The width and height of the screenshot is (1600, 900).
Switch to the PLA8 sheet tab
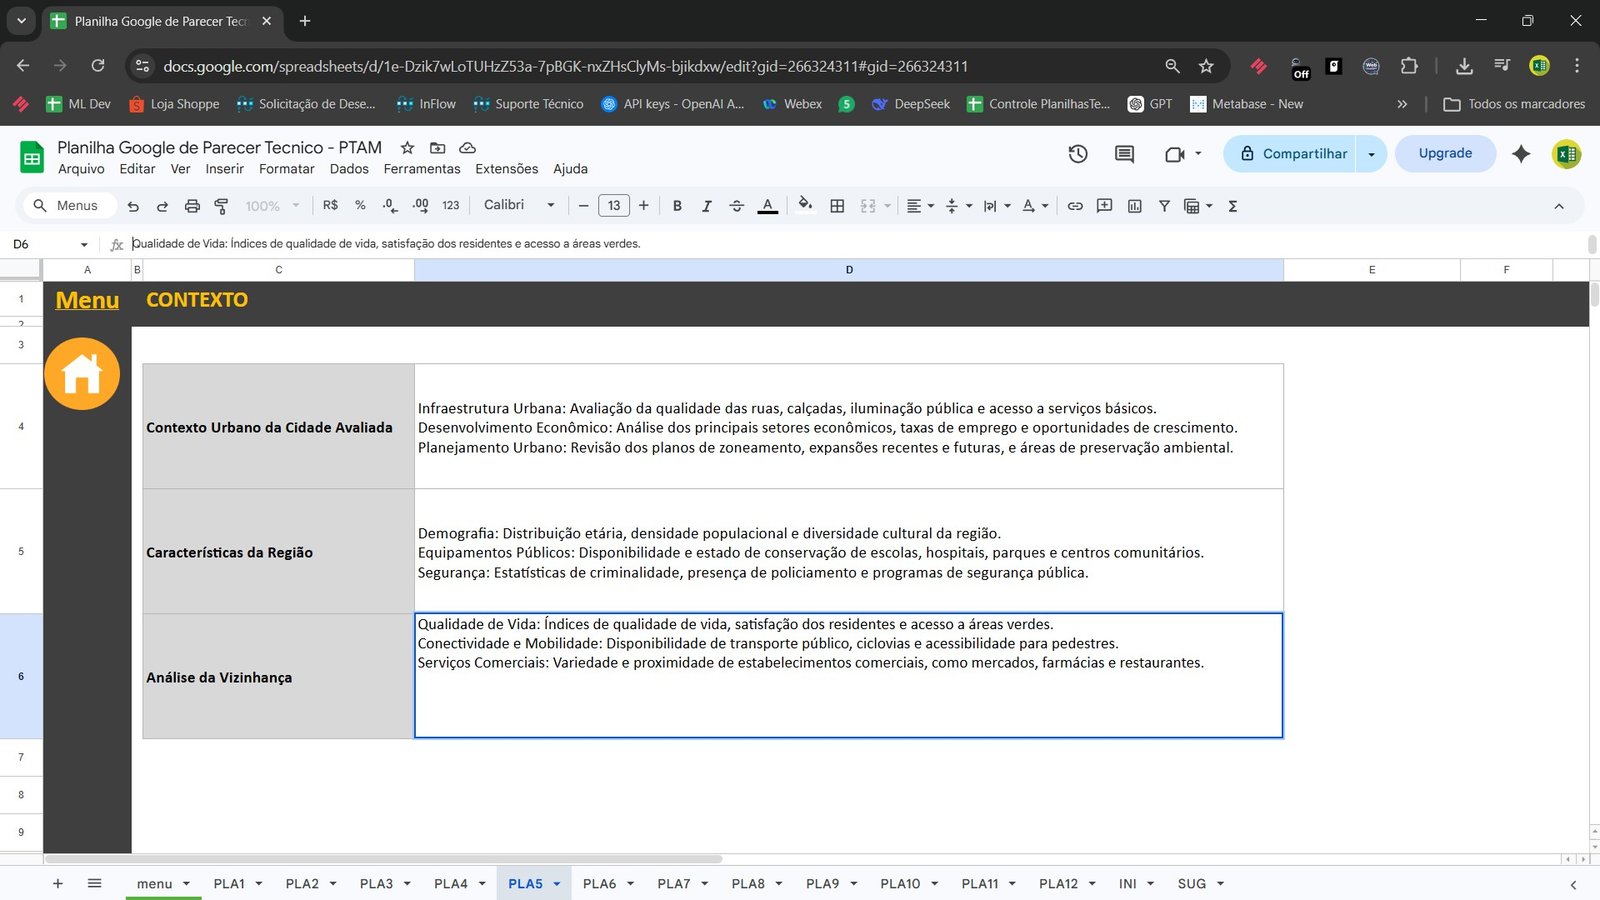748,884
